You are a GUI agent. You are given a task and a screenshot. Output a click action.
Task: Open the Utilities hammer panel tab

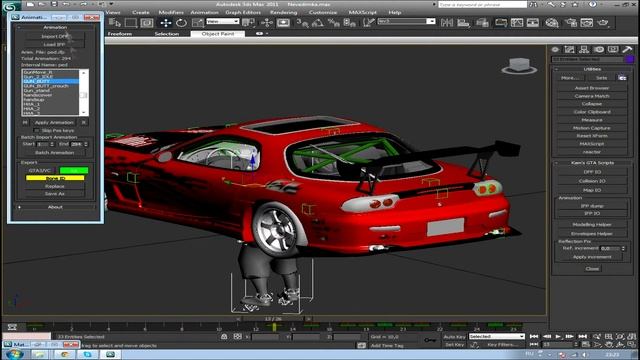coord(627,49)
